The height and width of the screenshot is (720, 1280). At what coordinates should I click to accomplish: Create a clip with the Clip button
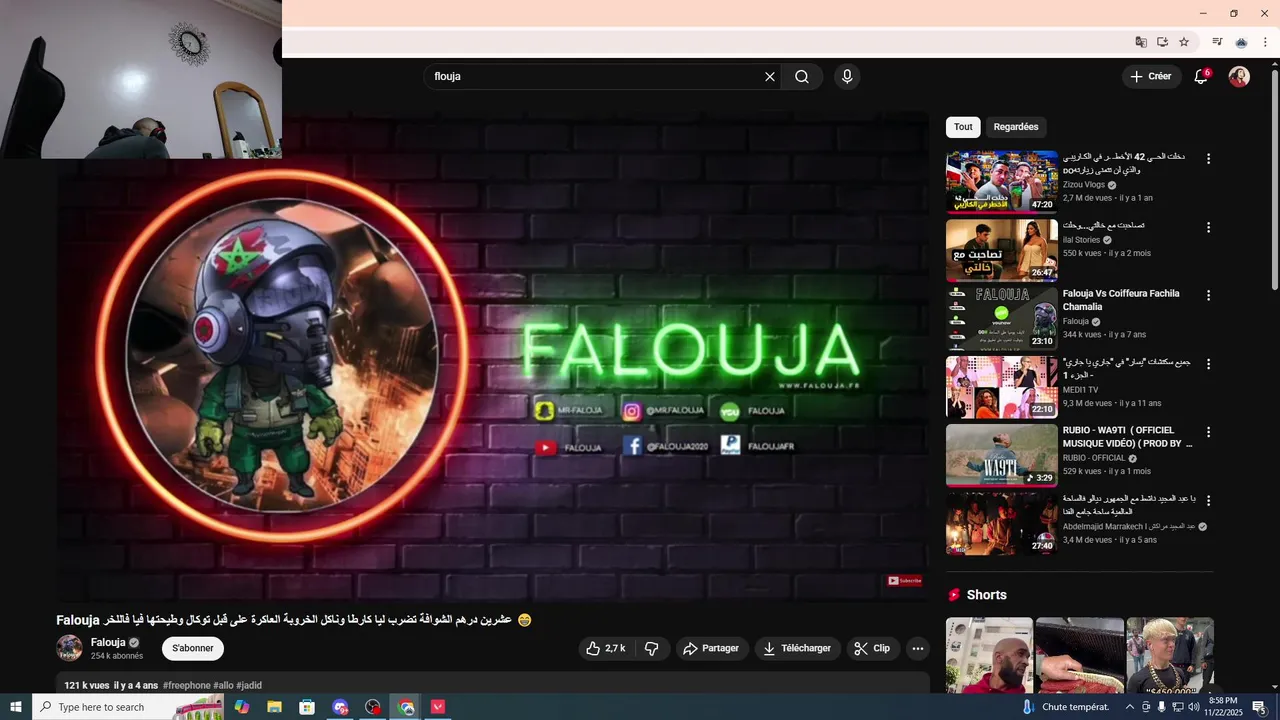coord(872,649)
